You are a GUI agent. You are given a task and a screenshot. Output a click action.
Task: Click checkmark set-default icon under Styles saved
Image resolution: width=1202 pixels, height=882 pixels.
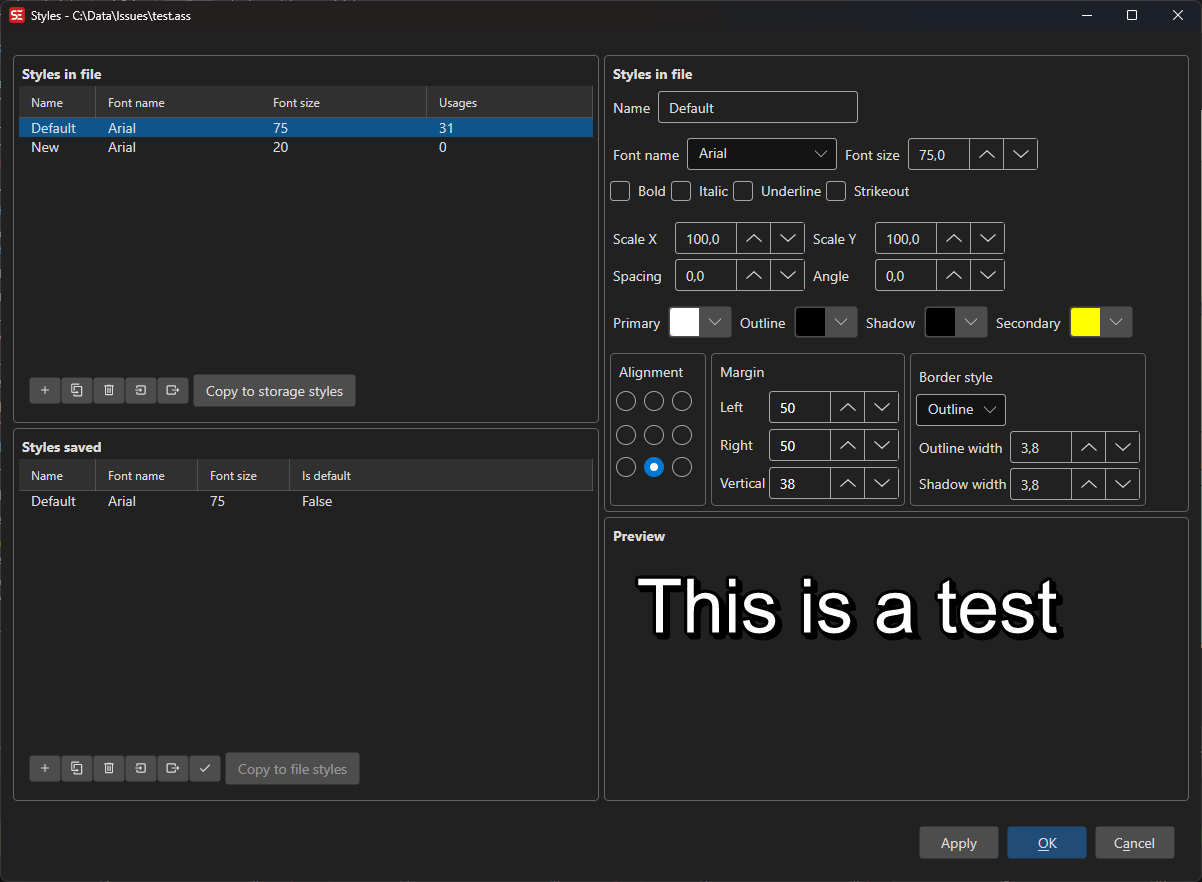pos(205,769)
